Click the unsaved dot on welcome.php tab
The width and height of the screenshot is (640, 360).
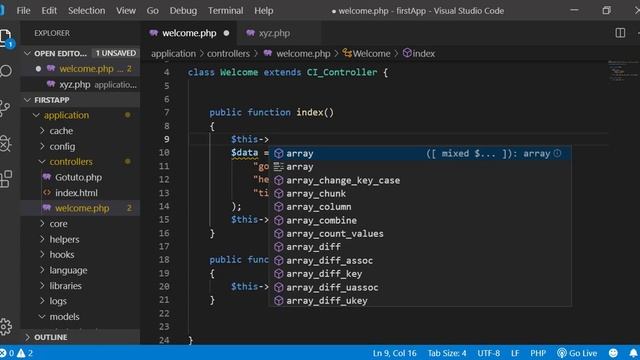pyautogui.click(x=226, y=33)
